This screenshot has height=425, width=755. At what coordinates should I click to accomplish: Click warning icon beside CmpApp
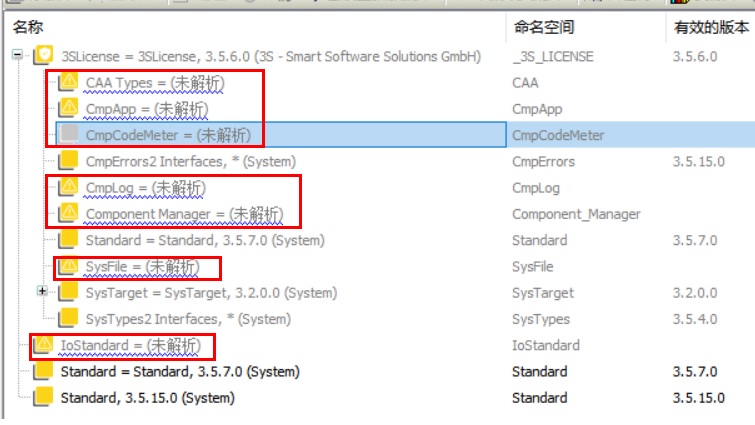(x=69, y=108)
